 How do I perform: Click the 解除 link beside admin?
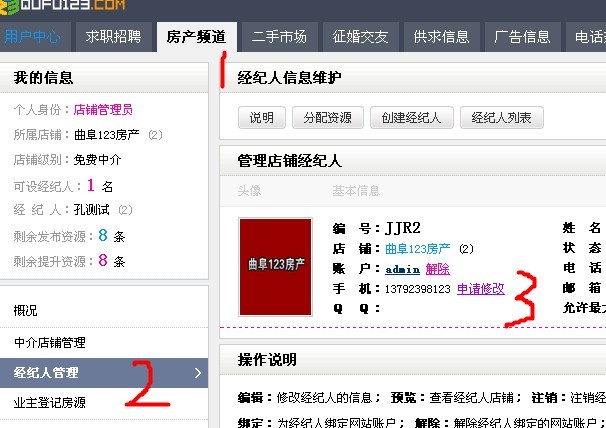[438, 269]
